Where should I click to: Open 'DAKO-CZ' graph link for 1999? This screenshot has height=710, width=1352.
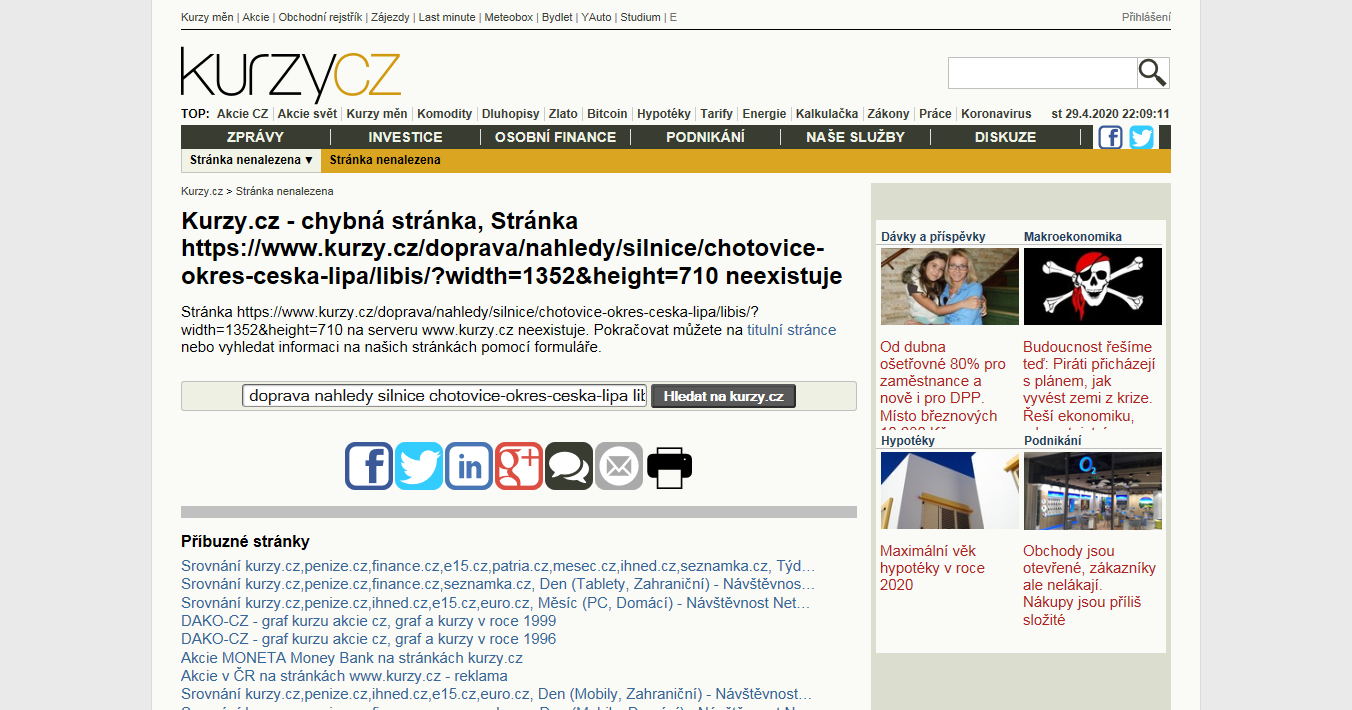pos(368,621)
